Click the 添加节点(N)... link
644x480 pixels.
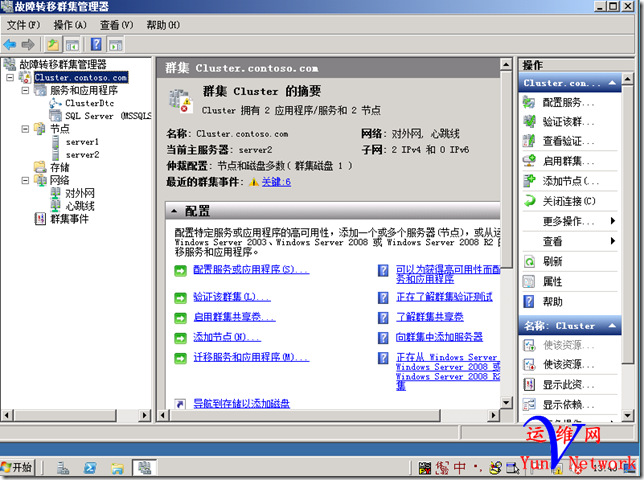pyautogui.click(x=227, y=337)
